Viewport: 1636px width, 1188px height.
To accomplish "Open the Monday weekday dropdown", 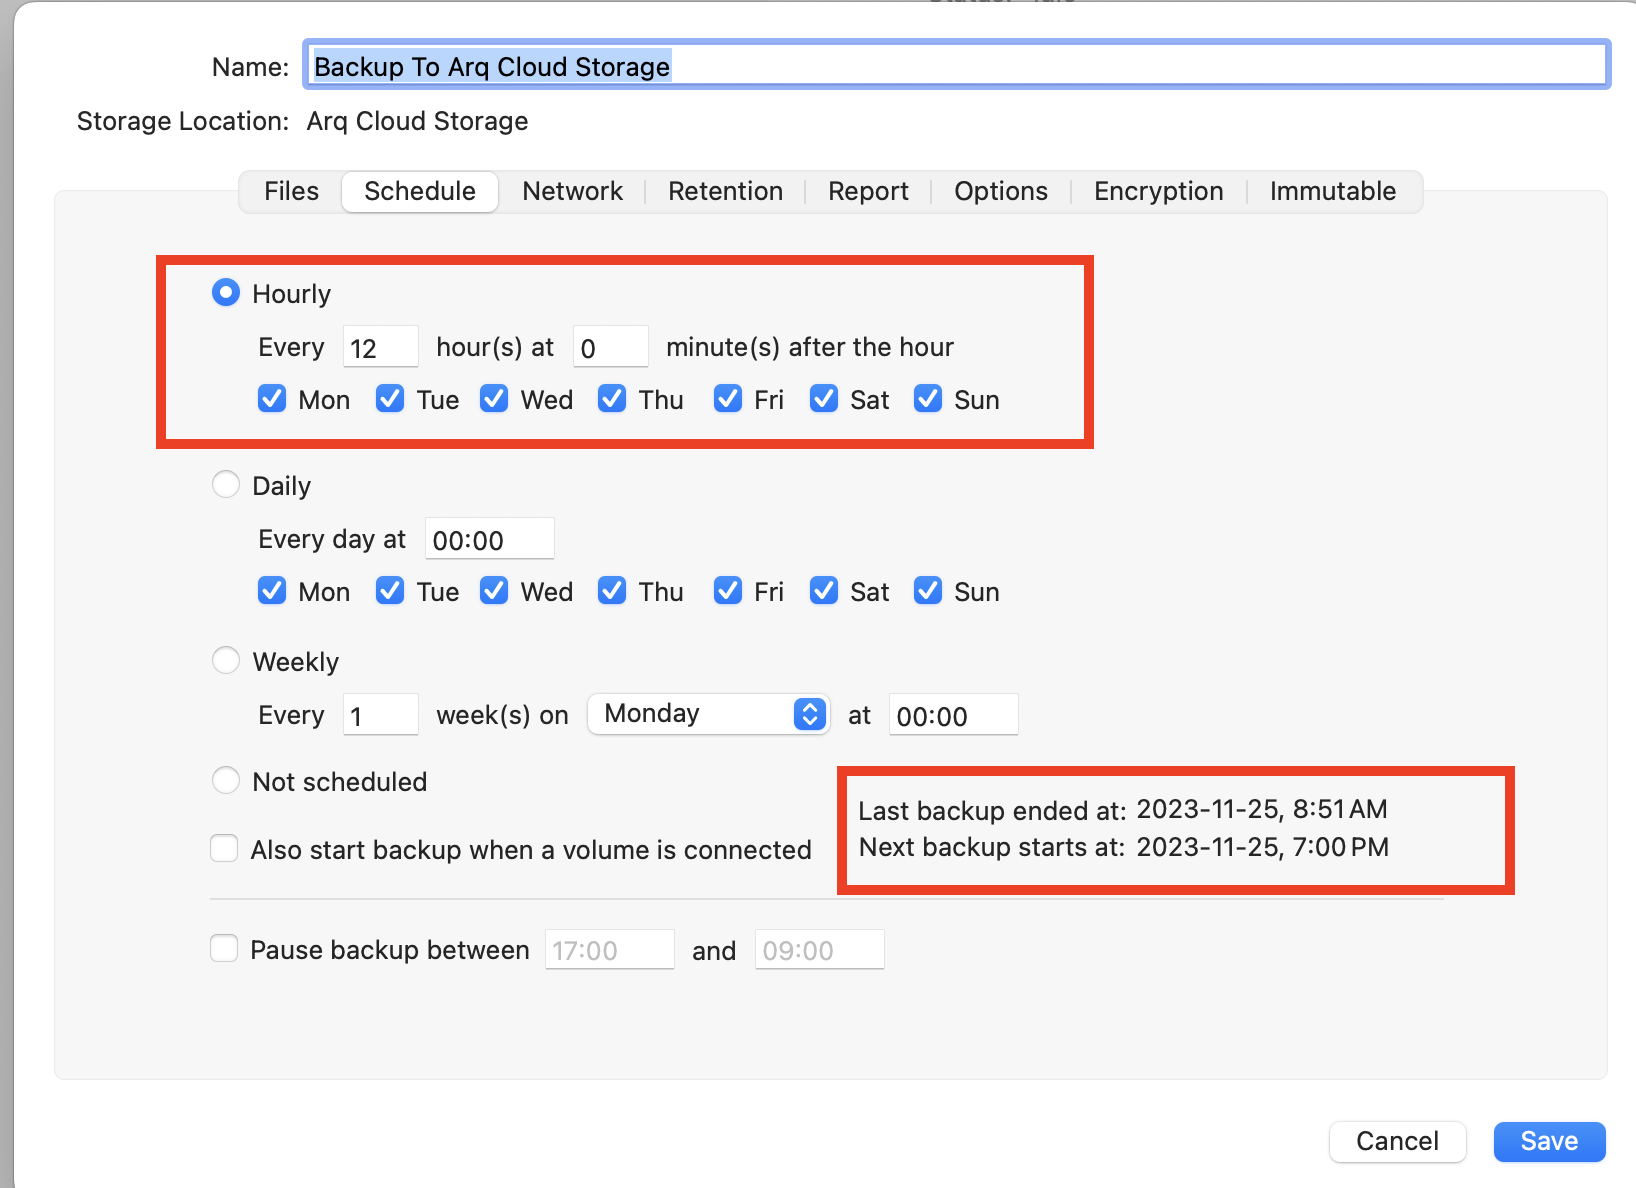I will [x=708, y=714].
